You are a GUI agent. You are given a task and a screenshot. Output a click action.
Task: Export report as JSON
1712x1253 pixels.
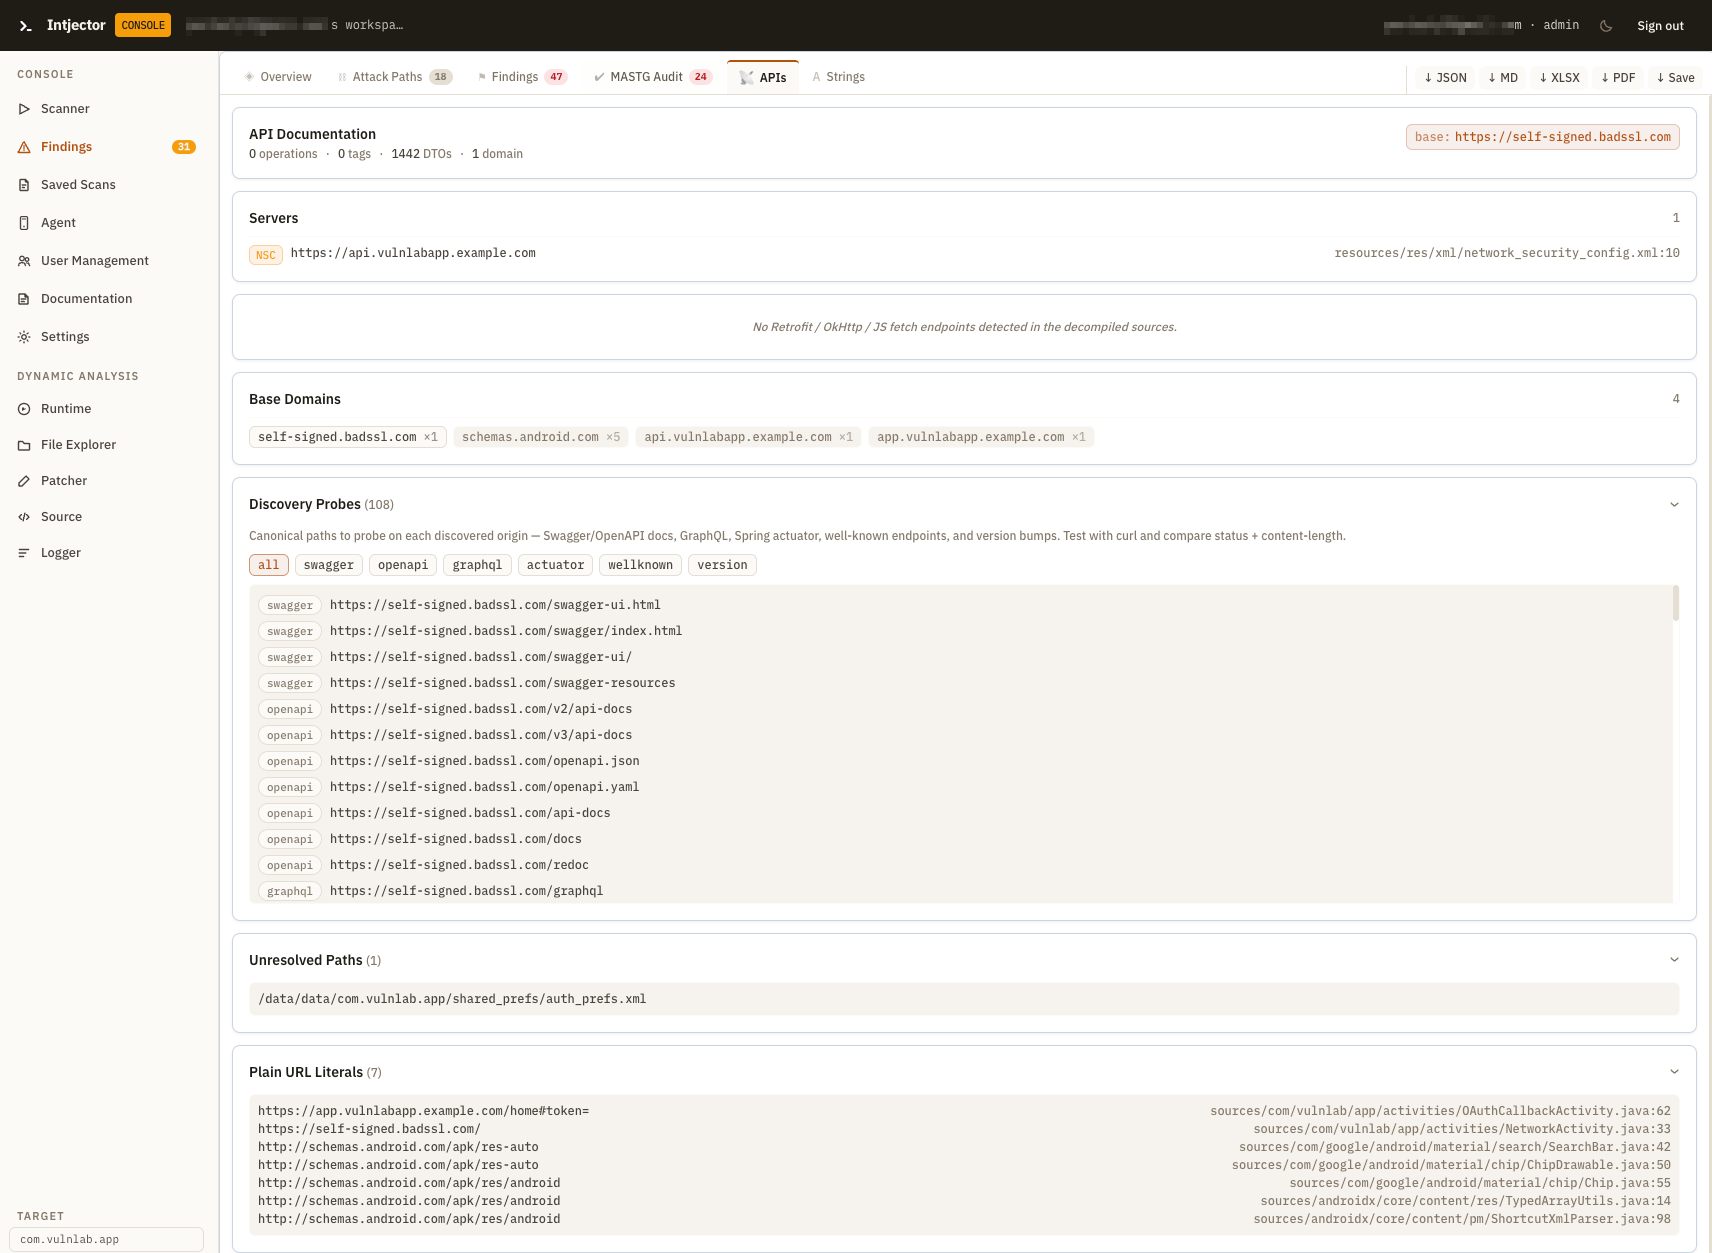click(1445, 78)
